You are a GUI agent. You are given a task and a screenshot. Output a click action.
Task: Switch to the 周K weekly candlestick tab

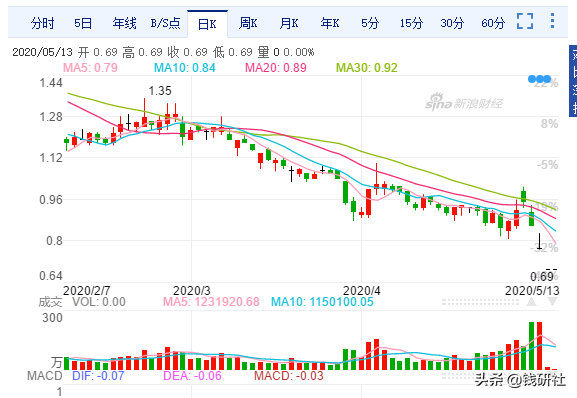point(248,24)
